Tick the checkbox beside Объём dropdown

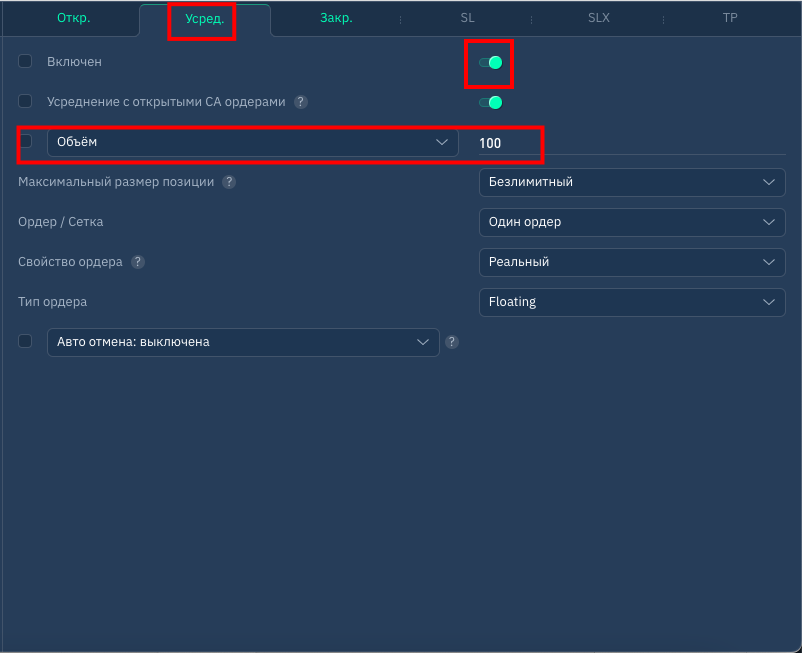pos(25,141)
